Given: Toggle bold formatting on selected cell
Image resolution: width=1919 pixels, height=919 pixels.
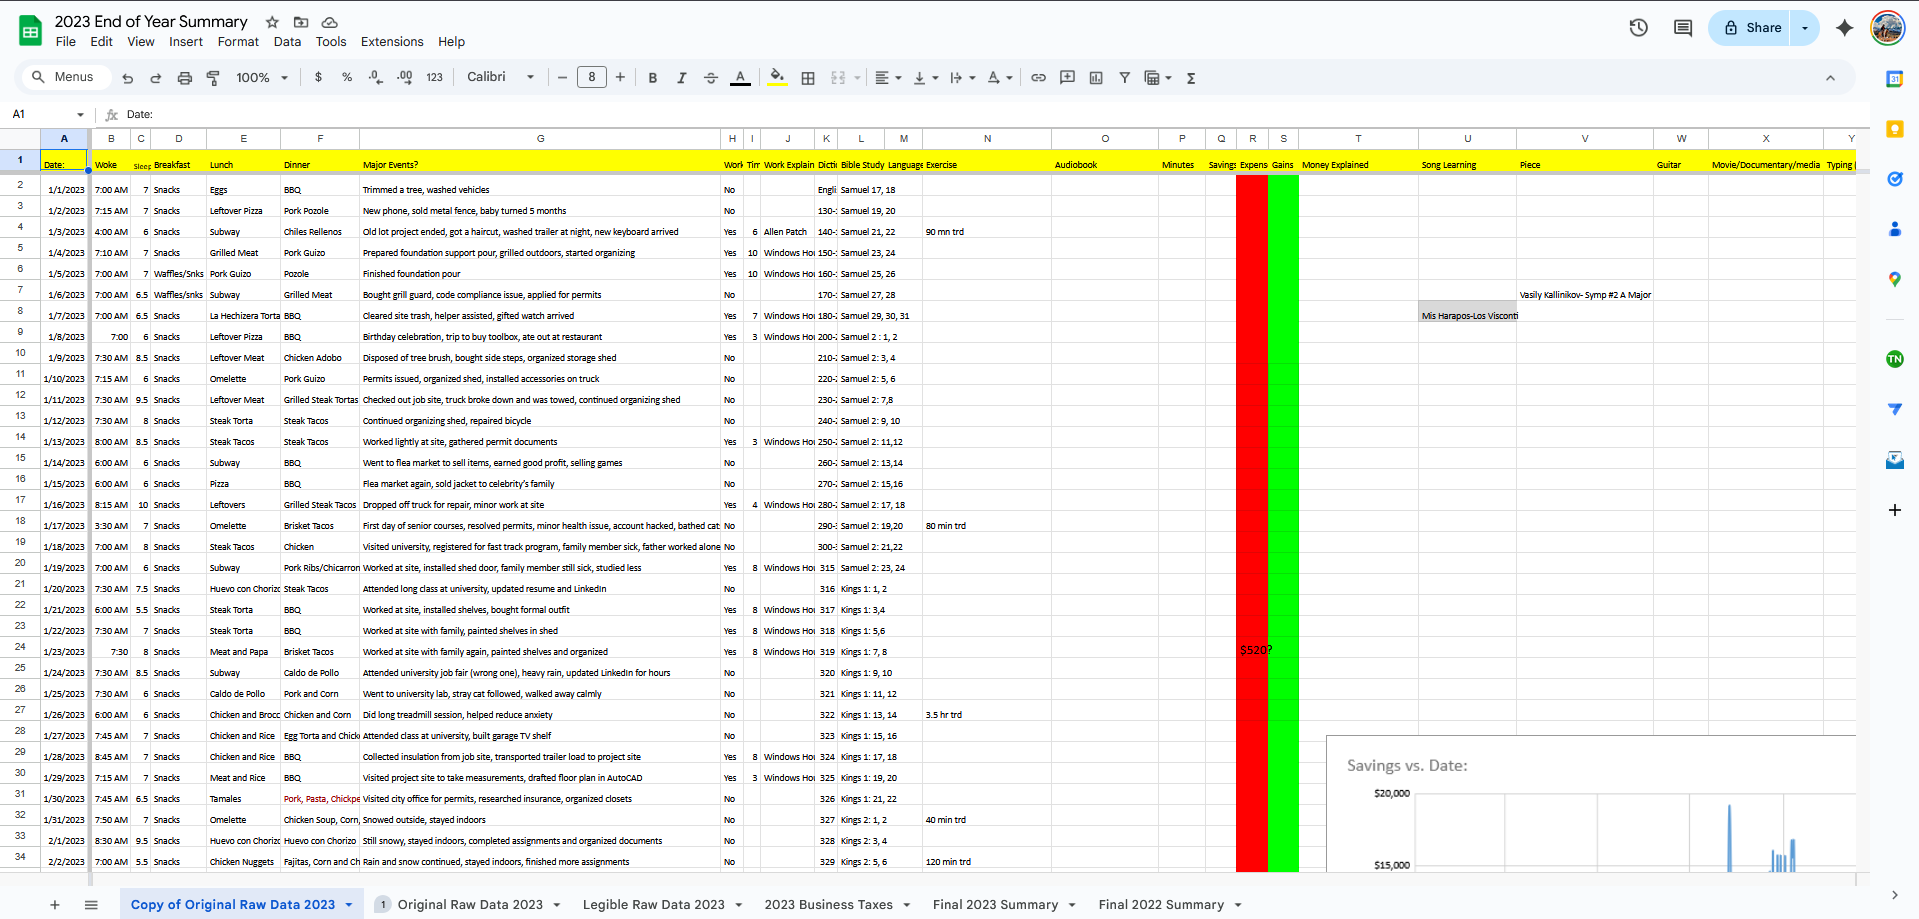Looking at the screenshot, I should click(652, 77).
